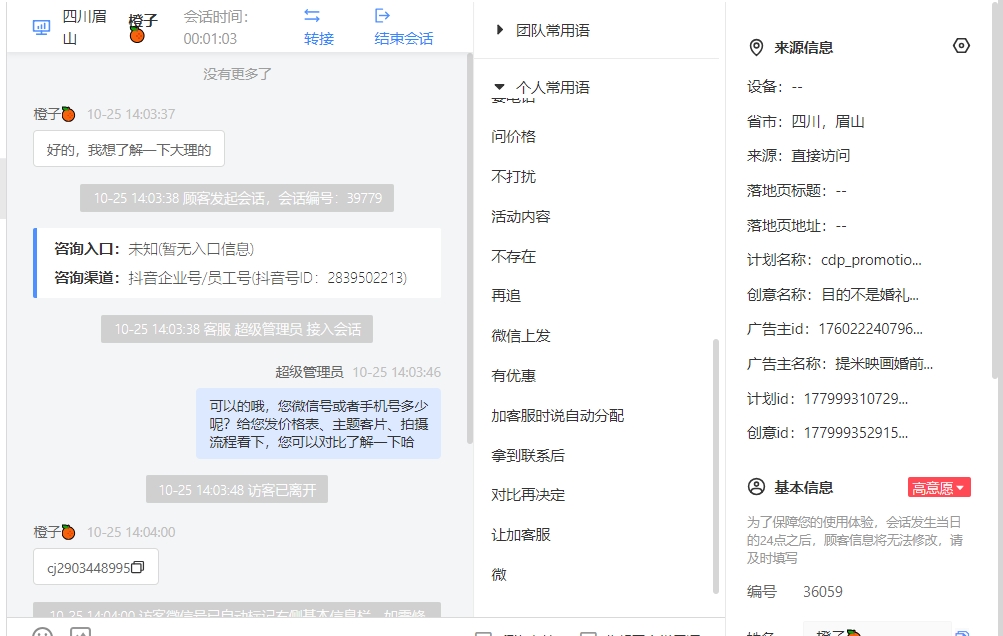Click the quick-phrase list scrollbar

click(x=716, y=466)
